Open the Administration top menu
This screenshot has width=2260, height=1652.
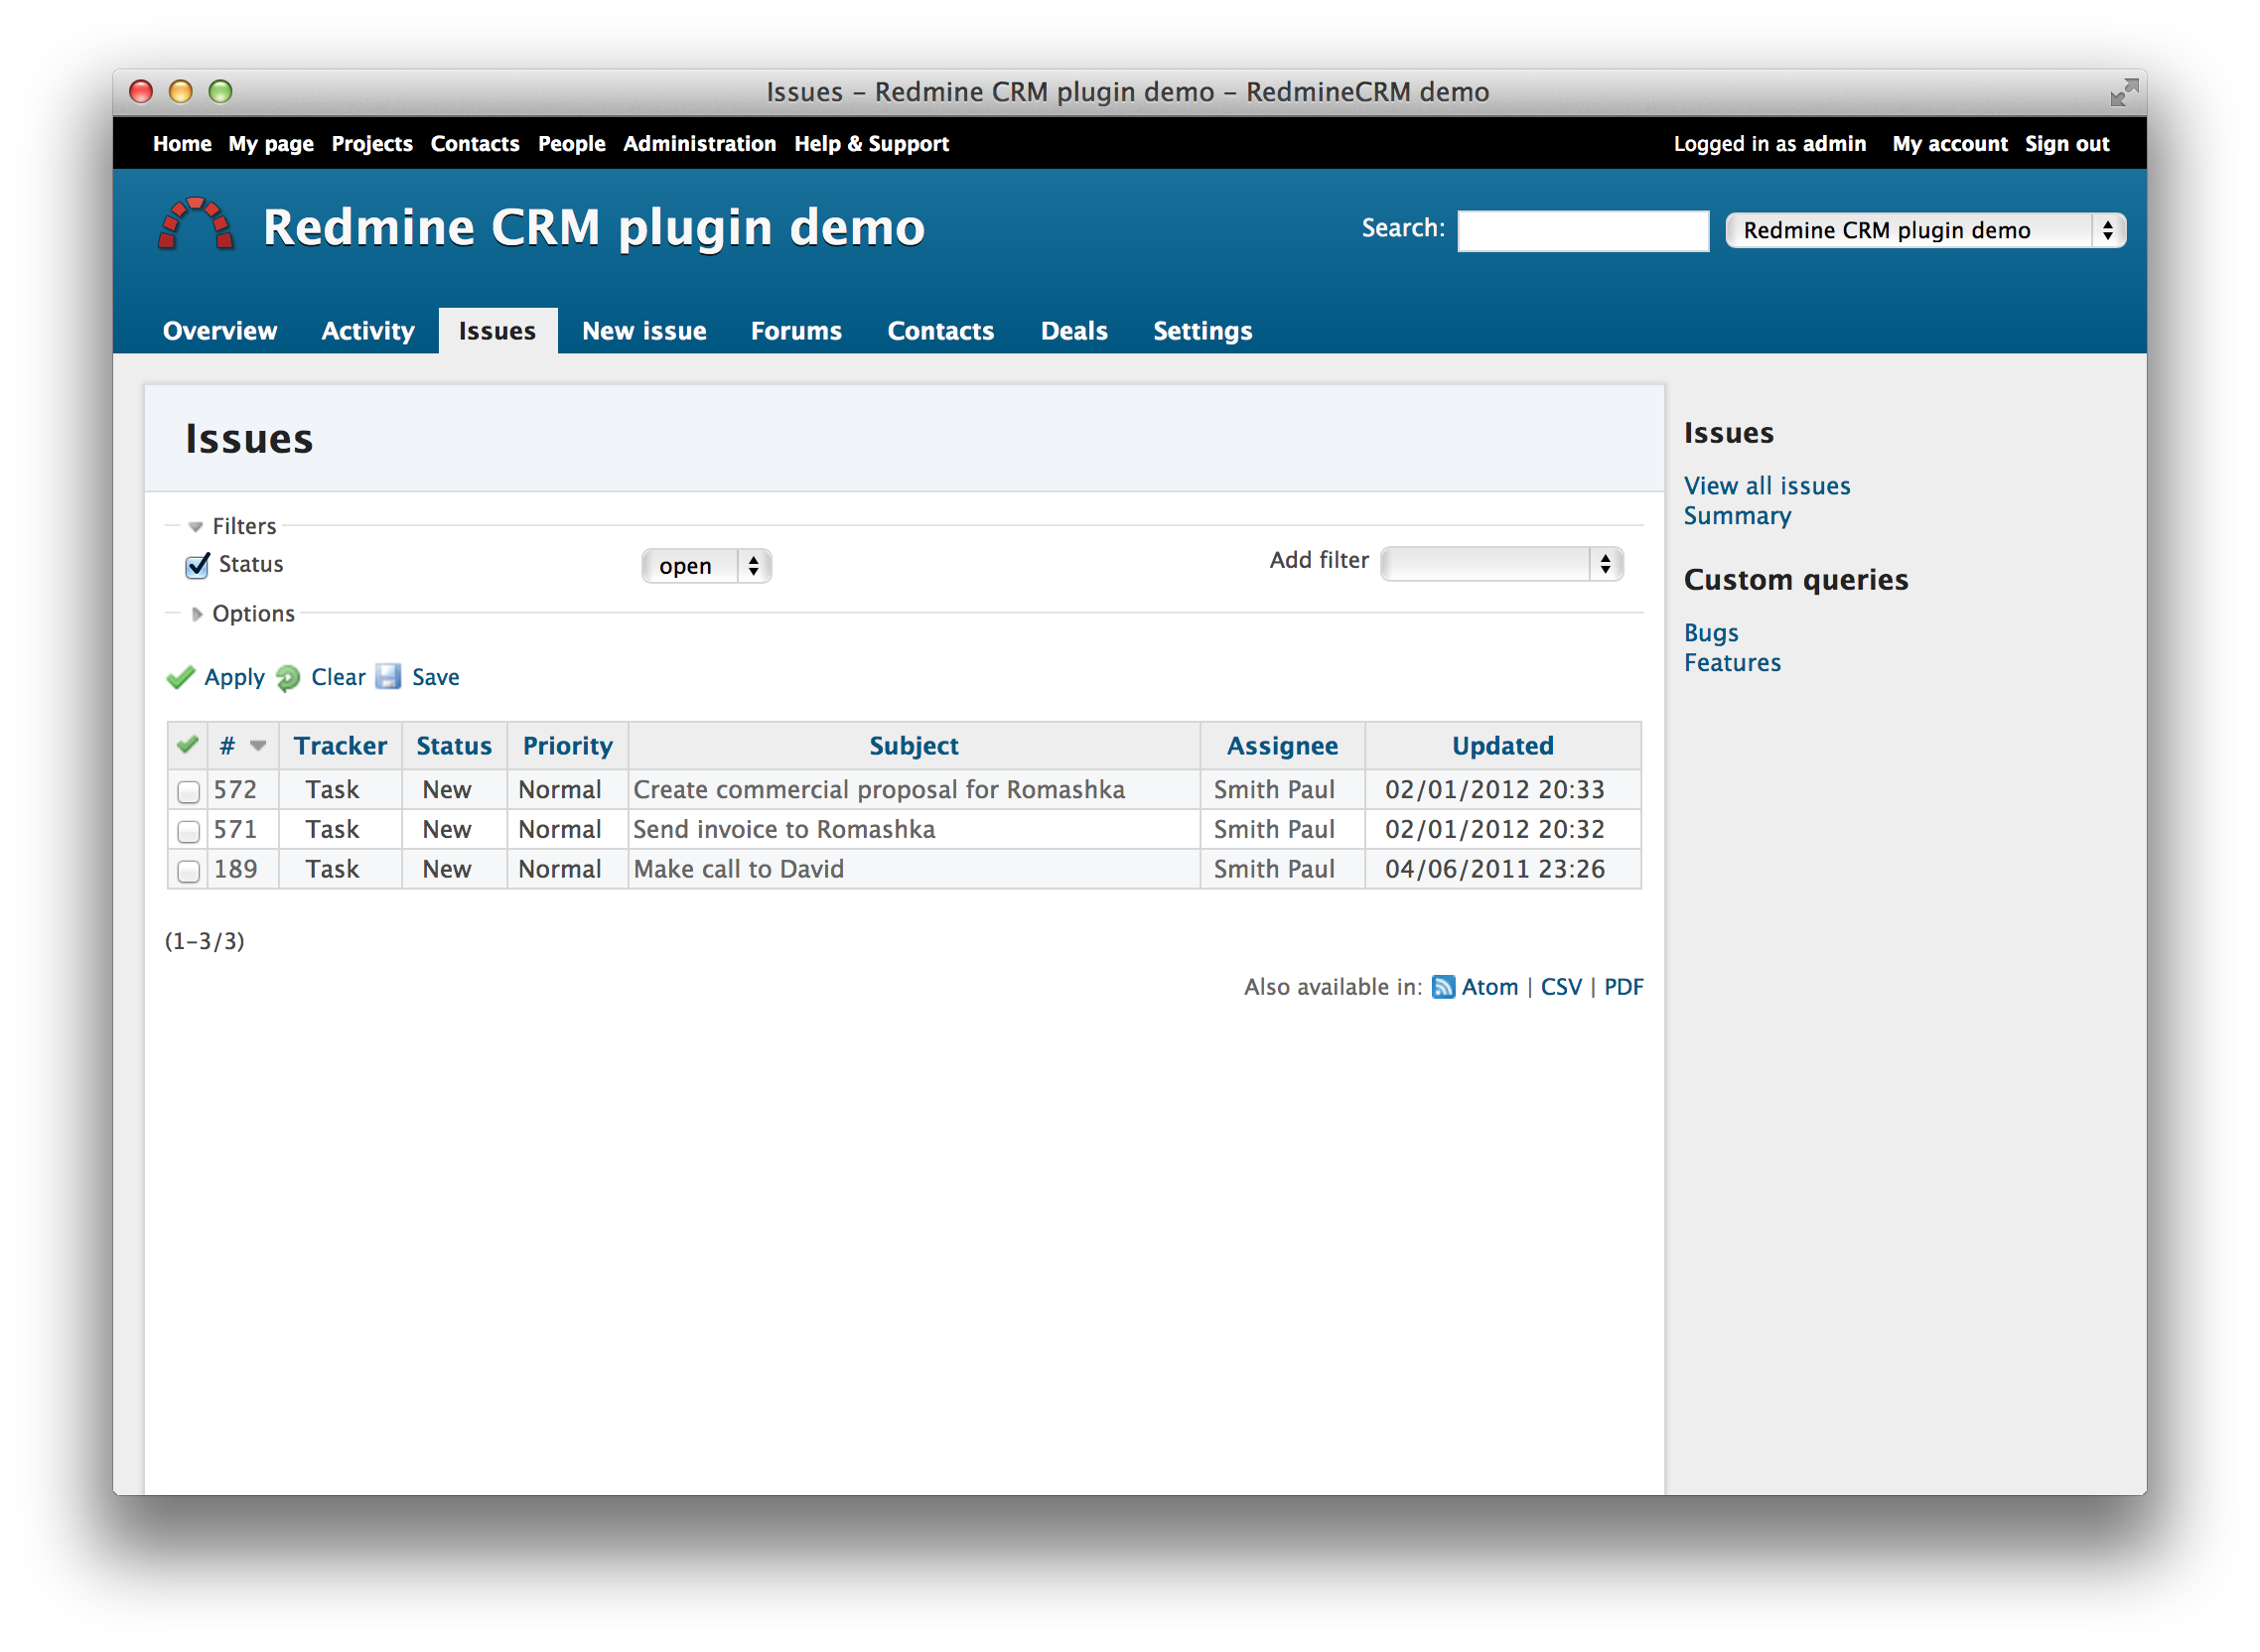(x=699, y=144)
